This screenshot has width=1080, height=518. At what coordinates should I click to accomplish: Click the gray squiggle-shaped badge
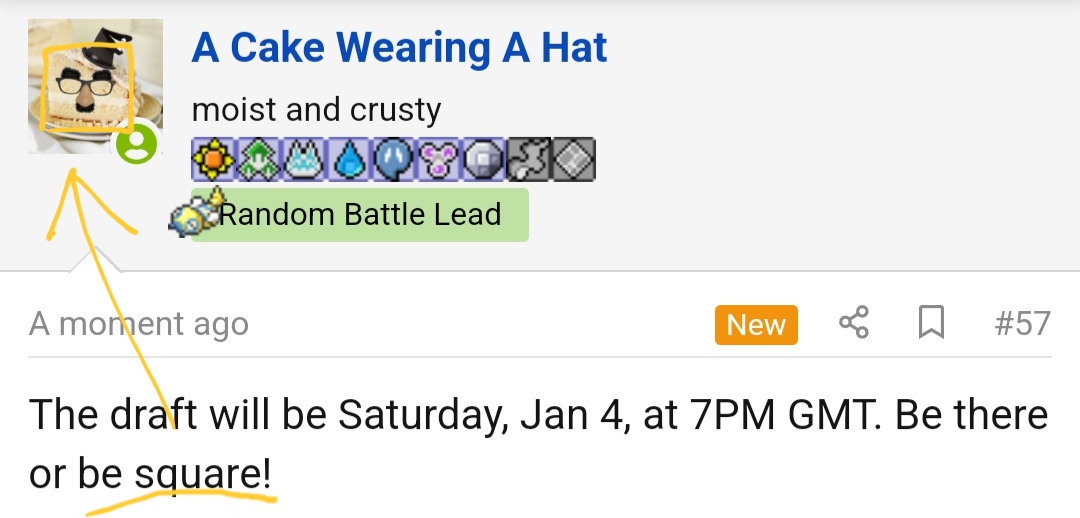tap(528, 158)
